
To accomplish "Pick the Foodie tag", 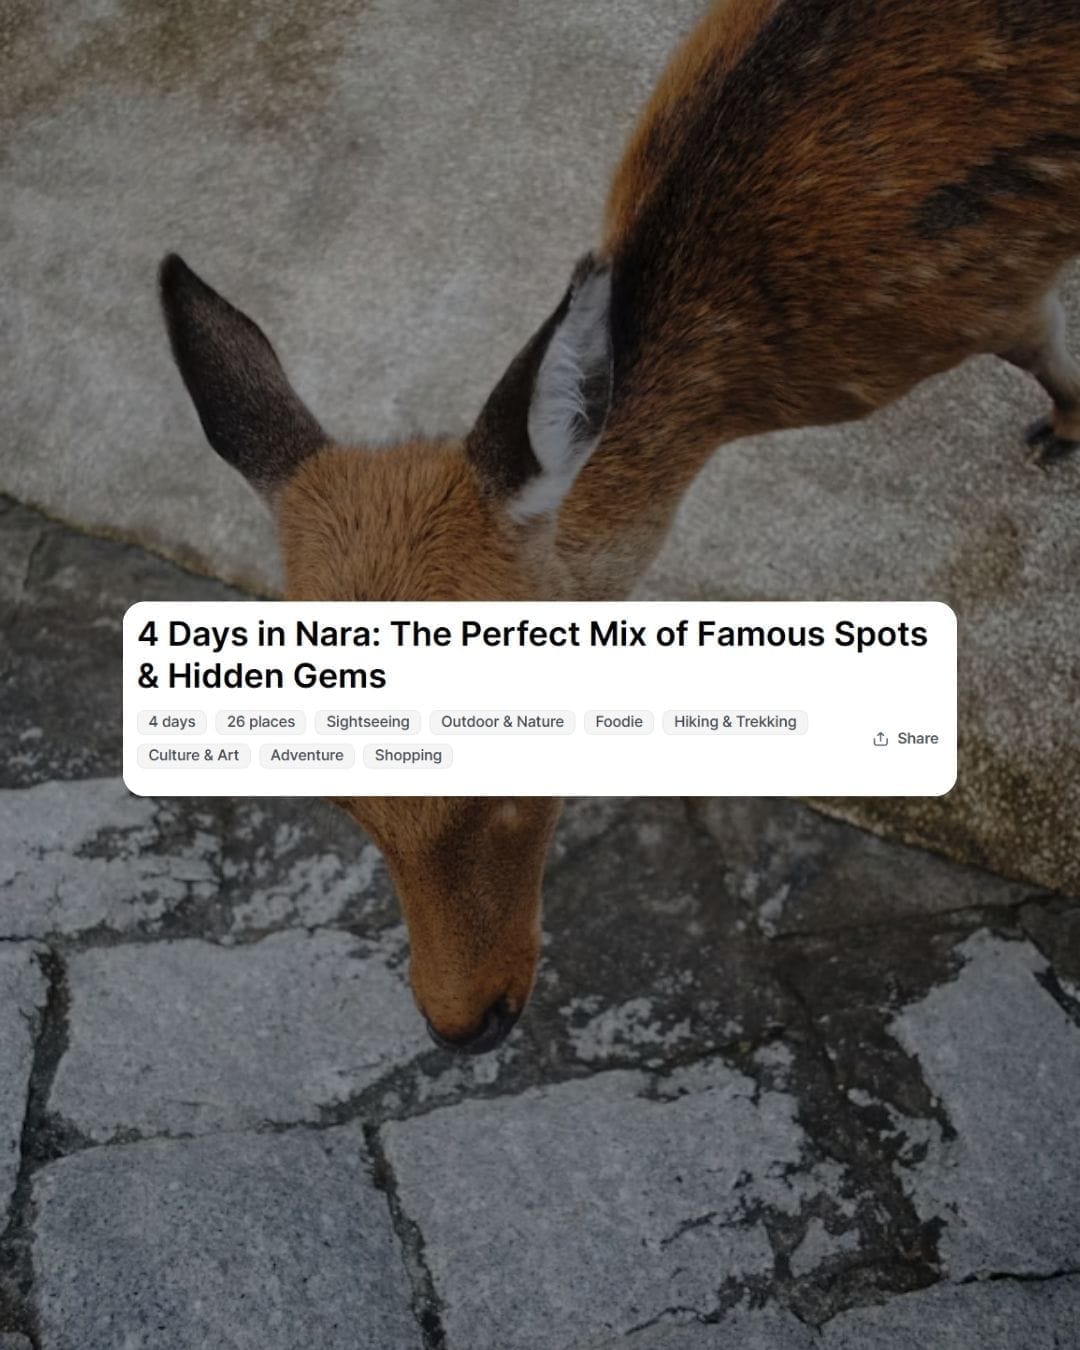I will click(x=619, y=722).
